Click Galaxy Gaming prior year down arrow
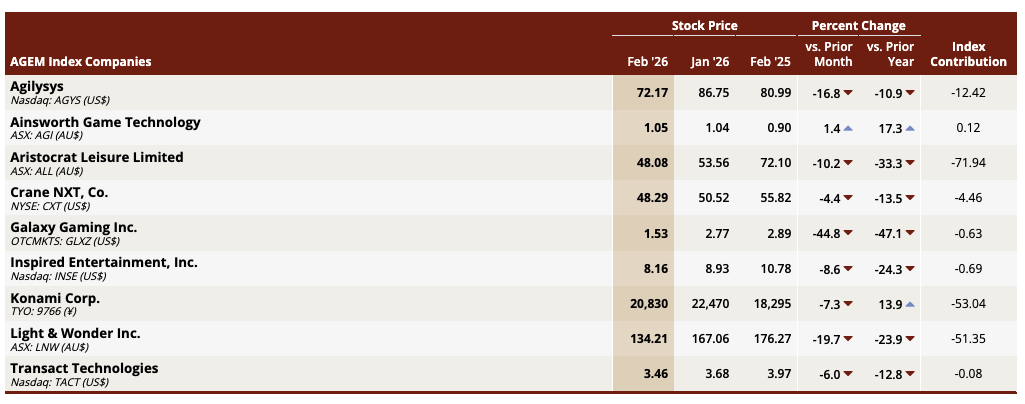Screen dimensions: 1025x404 [x=909, y=234]
